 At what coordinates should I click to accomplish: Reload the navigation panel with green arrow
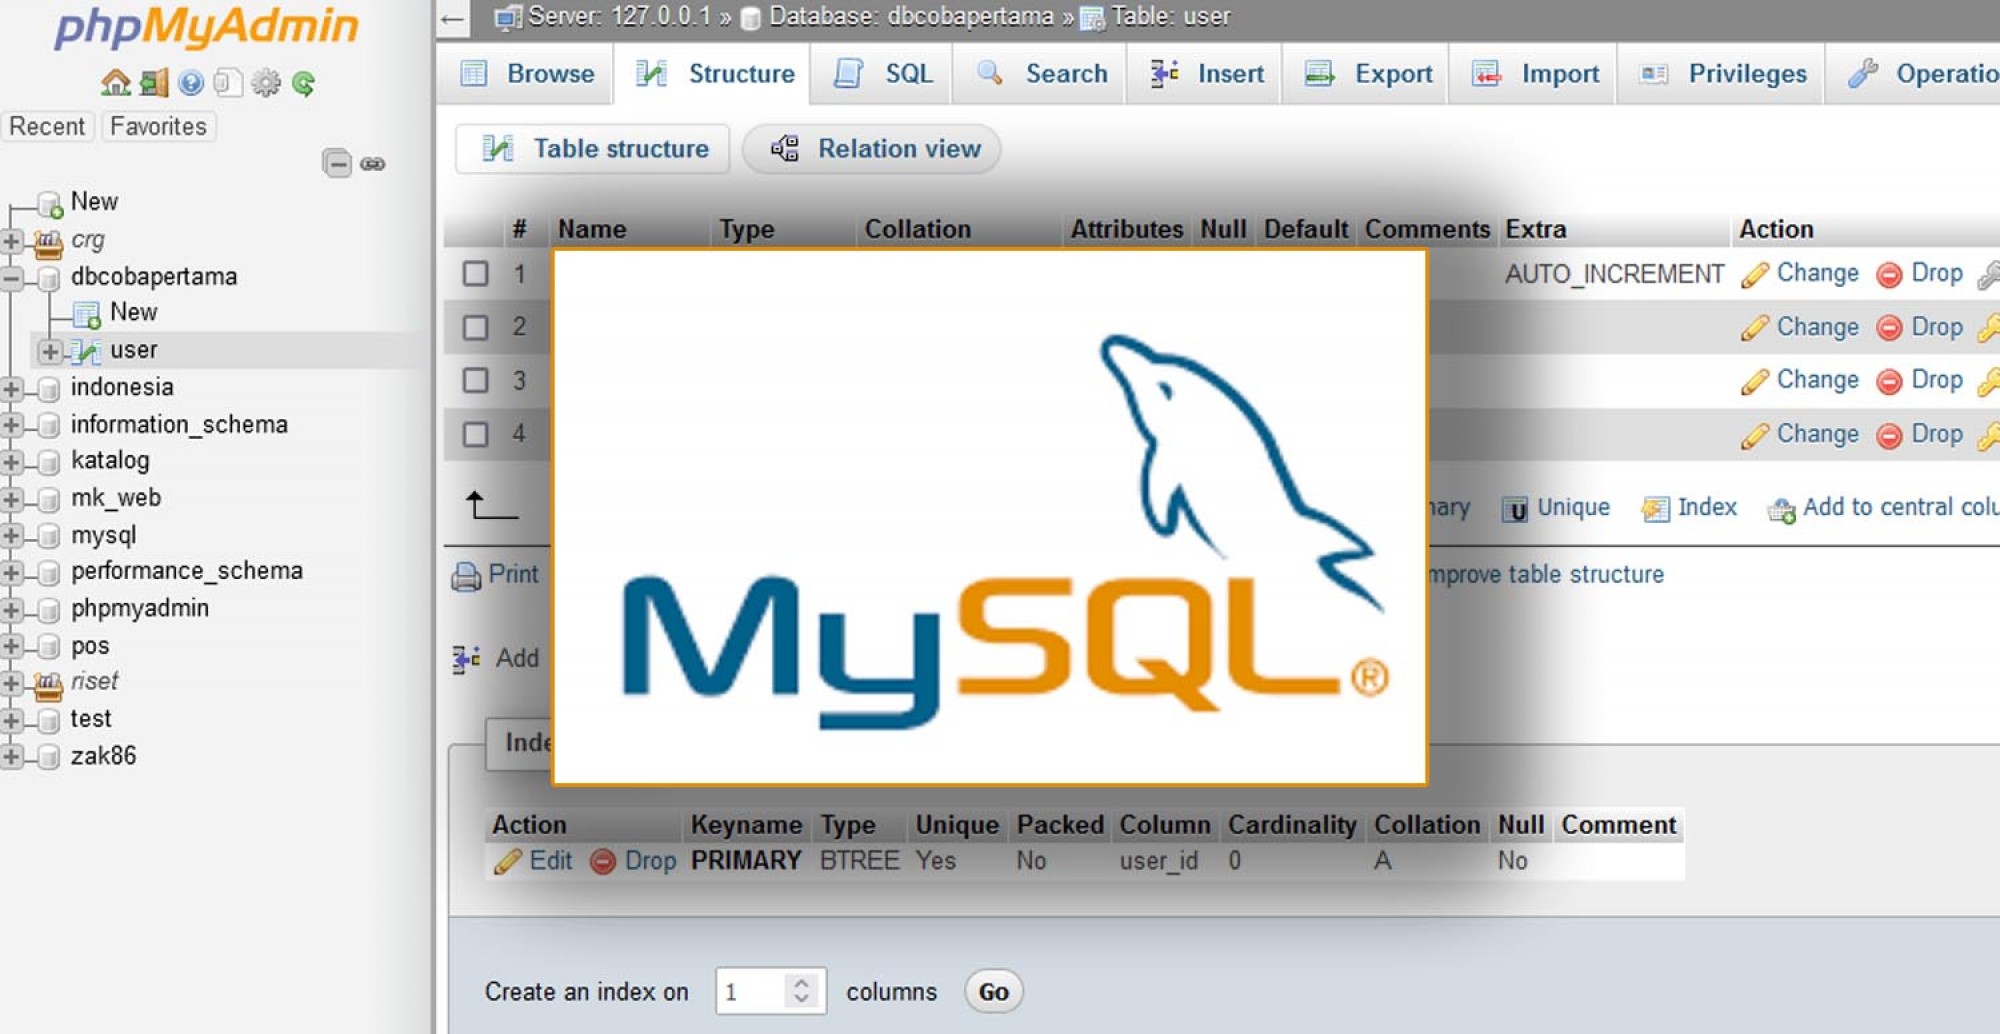point(303,83)
